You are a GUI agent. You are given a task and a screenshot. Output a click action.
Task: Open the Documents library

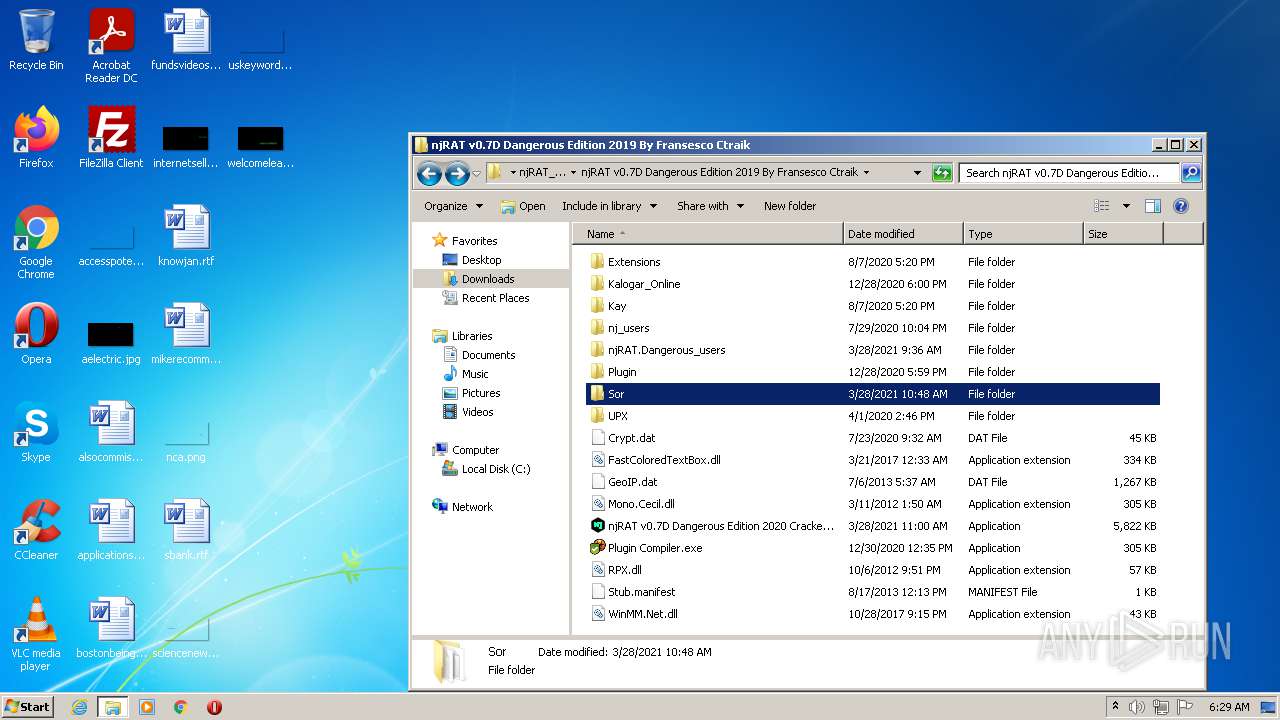coord(488,355)
